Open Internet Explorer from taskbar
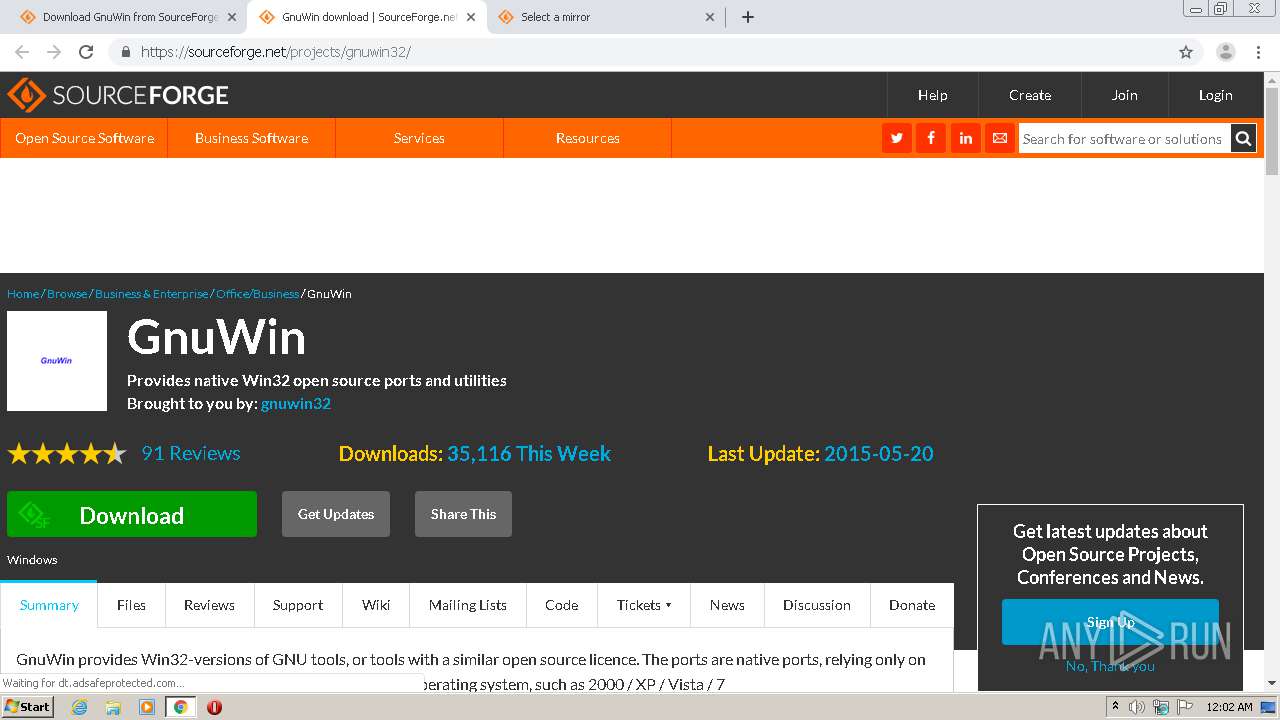Screen dimensions: 1280x720 click(79, 707)
